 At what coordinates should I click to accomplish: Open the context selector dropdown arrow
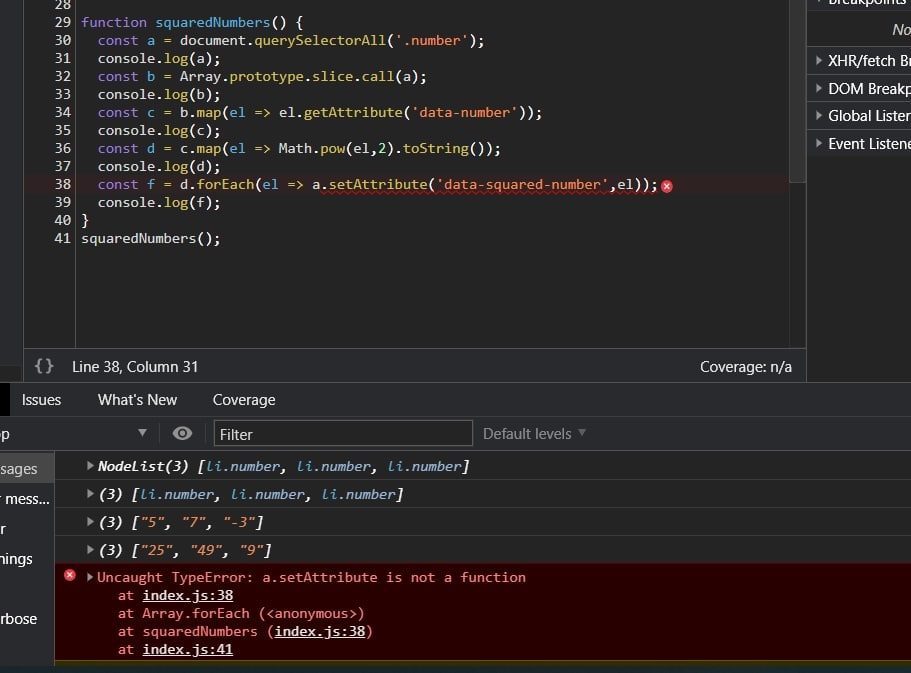point(142,433)
